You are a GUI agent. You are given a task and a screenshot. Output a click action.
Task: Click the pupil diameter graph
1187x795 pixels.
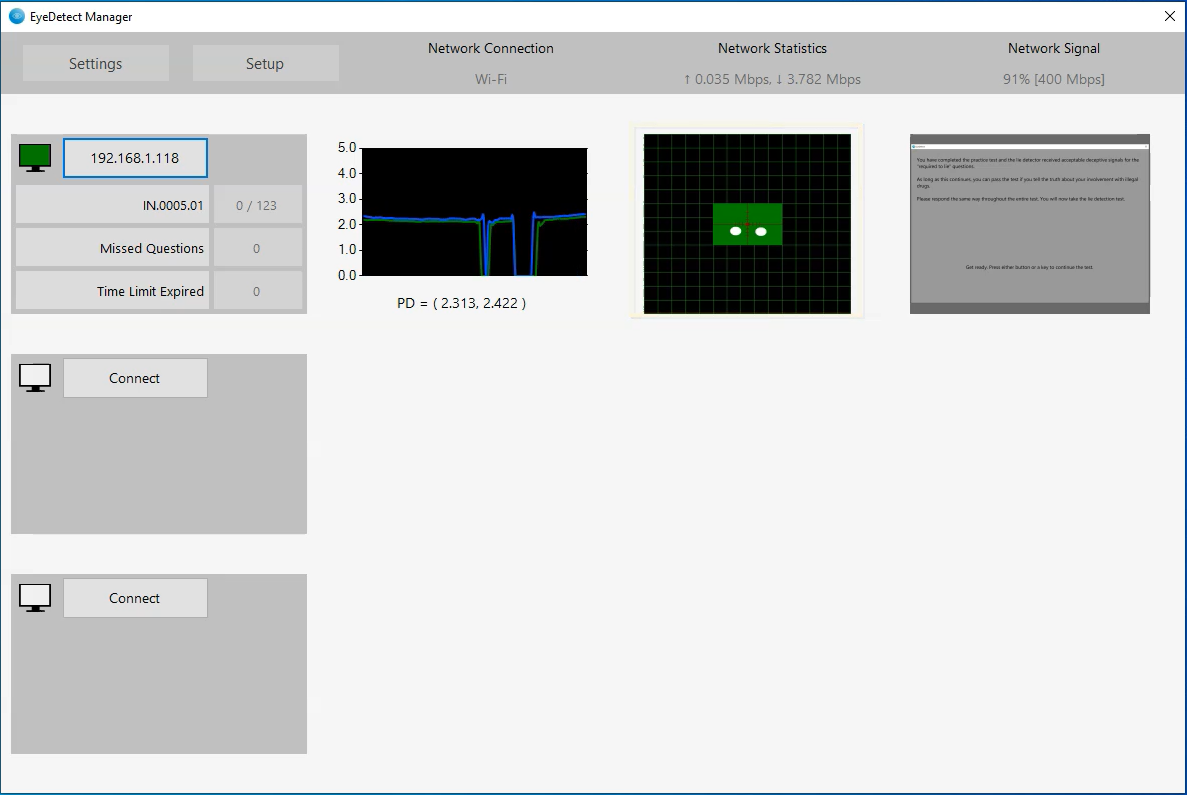pyautogui.click(x=475, y=211)
